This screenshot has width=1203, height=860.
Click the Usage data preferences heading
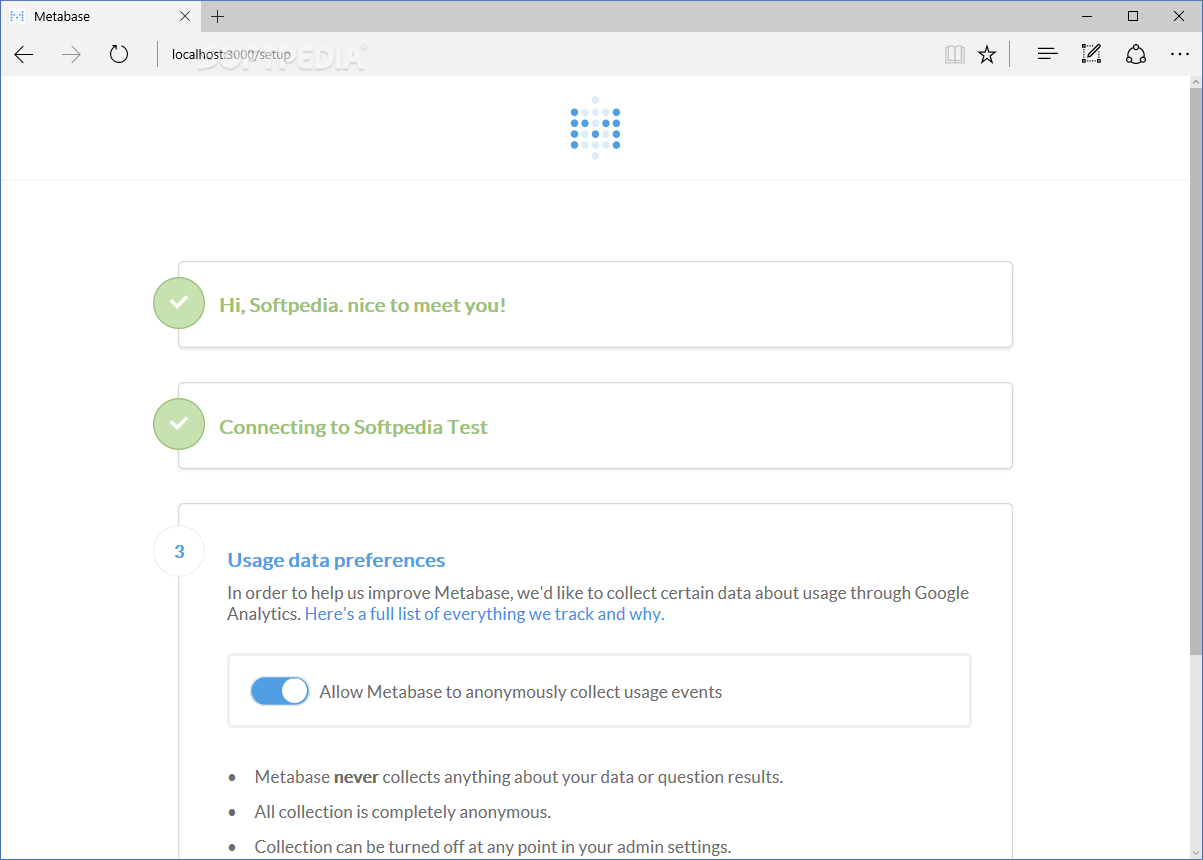(x=337, y=560)
